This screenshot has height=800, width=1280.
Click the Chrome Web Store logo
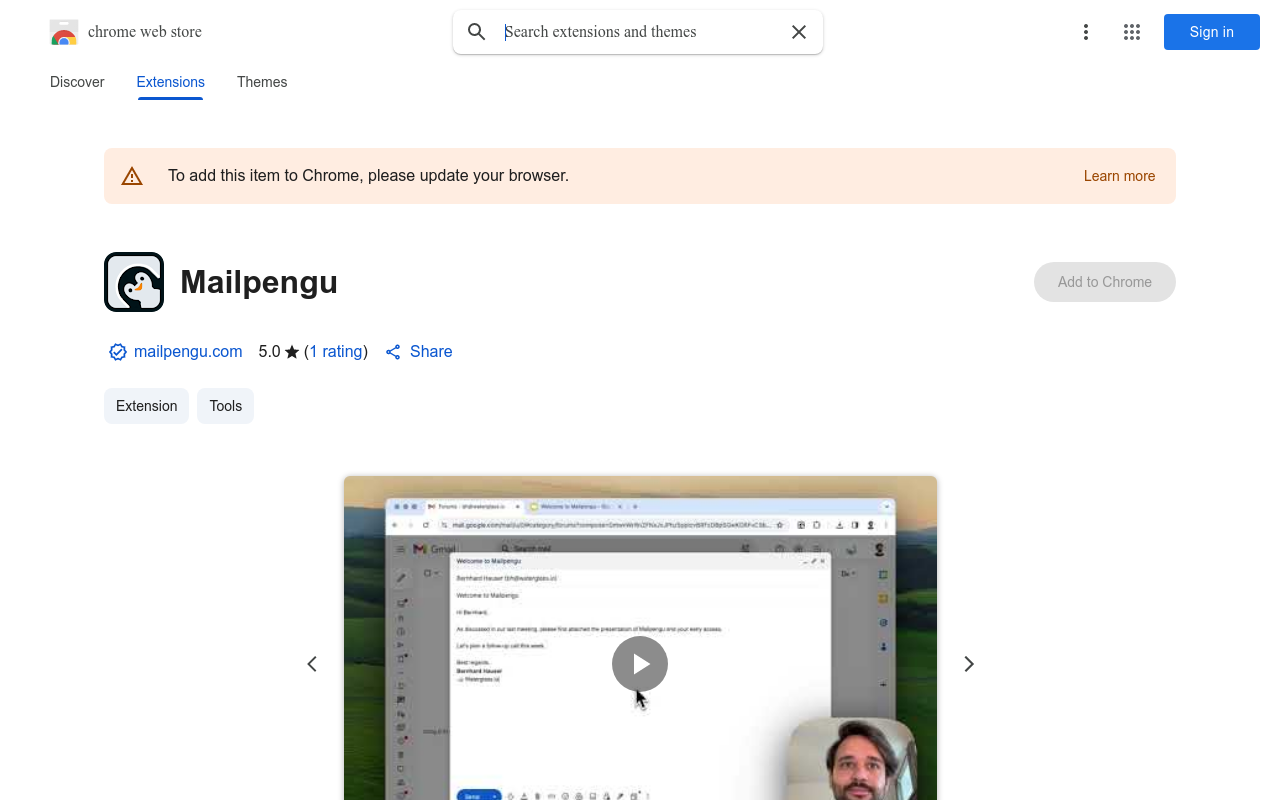(x=64, y=32)
